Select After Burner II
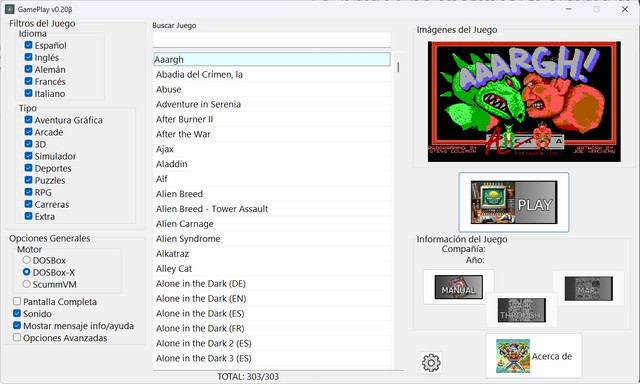 click(x=272, y=119)
